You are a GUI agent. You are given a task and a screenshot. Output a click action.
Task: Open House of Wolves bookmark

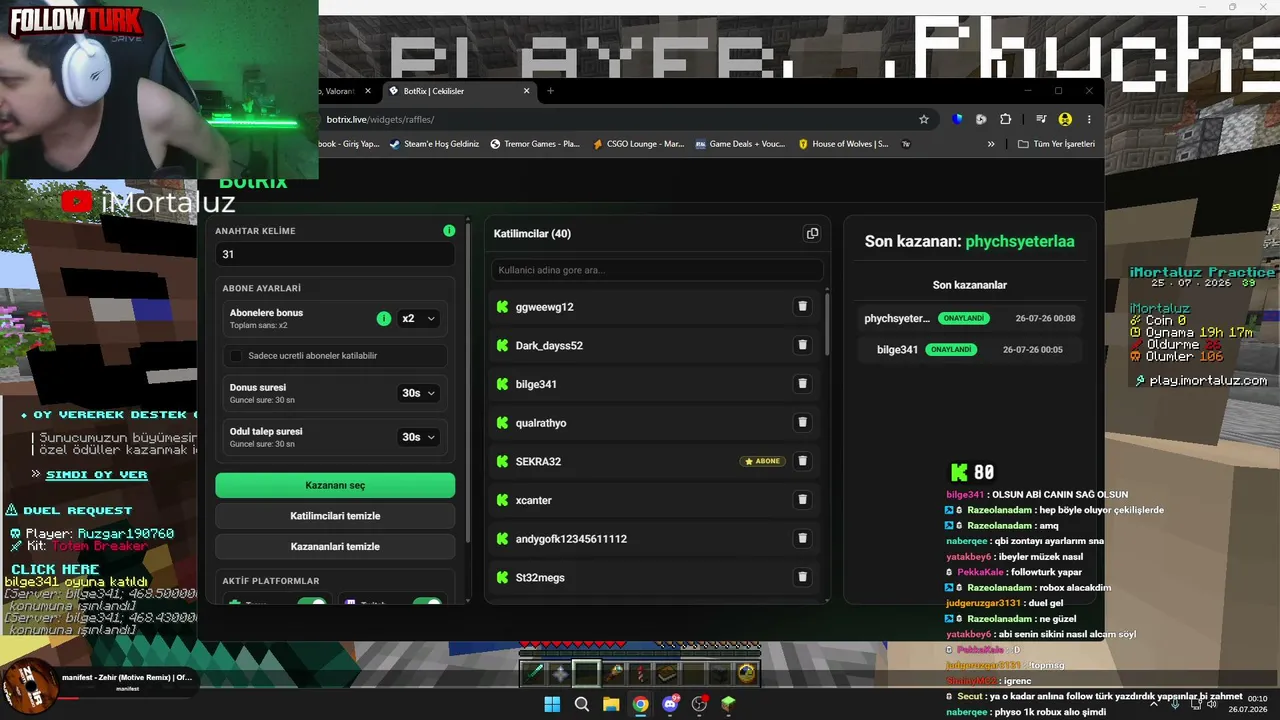[843, 144]
